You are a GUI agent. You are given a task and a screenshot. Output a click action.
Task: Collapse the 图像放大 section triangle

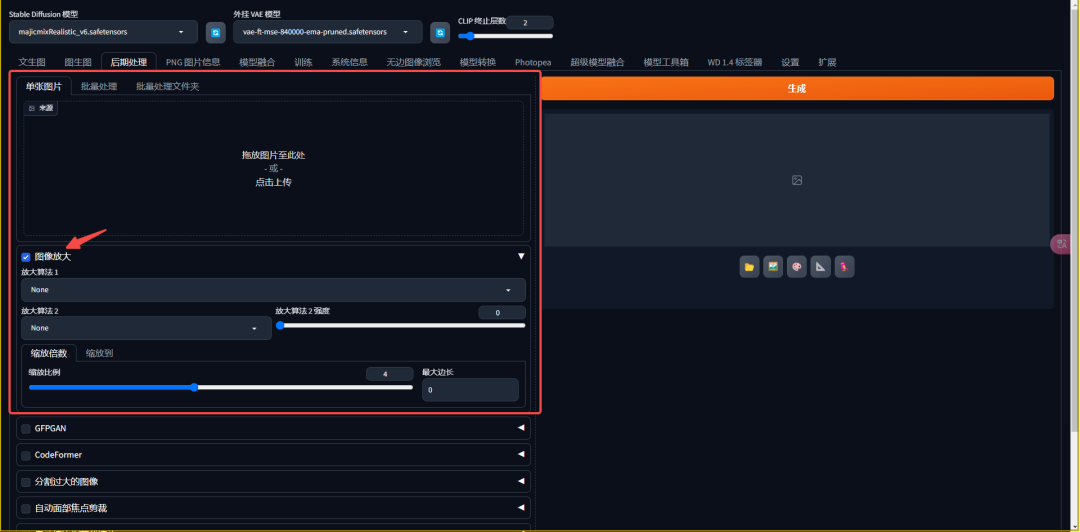(x=521, y=256)
